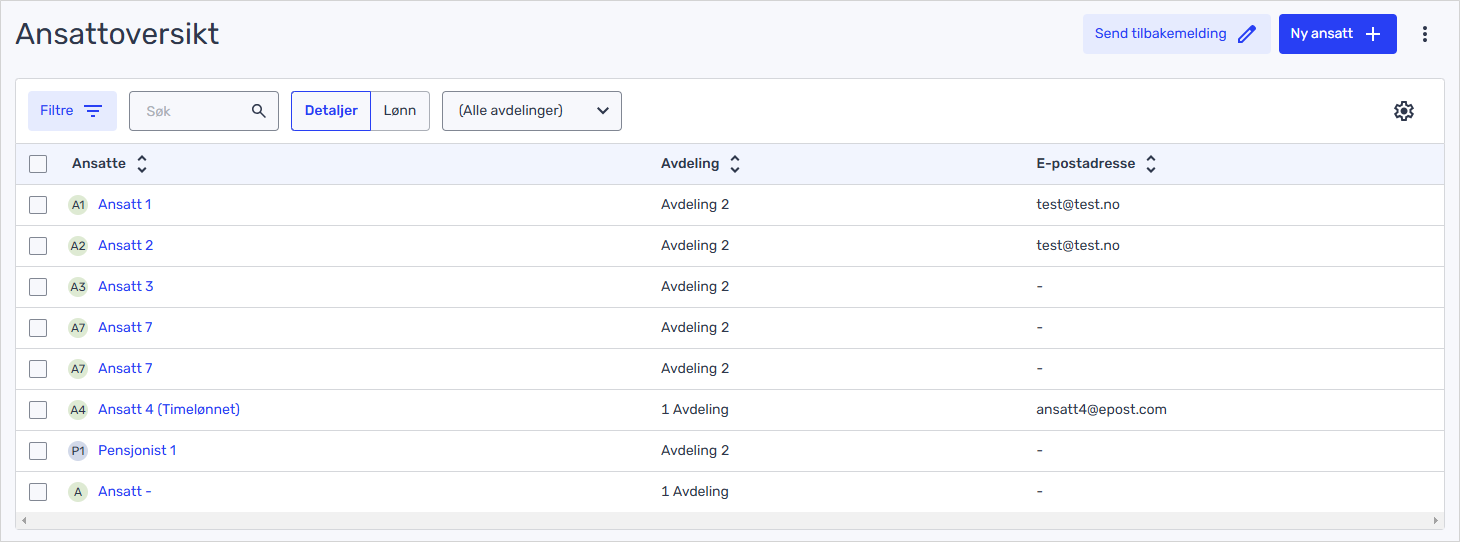Sort by the E-postadresse column arrows
Screen dimensions: 1460x542
[x=1151, y=164]
